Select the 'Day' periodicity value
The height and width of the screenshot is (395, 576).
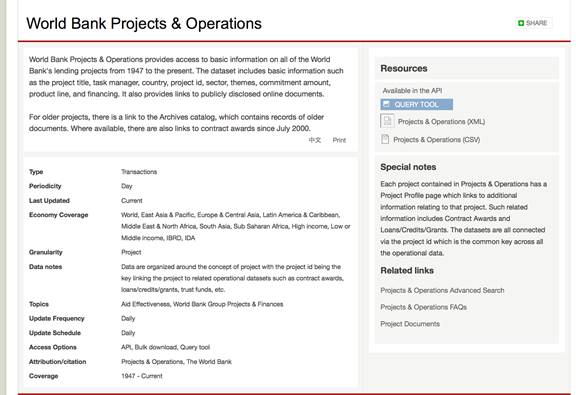[x=127, y=186]
